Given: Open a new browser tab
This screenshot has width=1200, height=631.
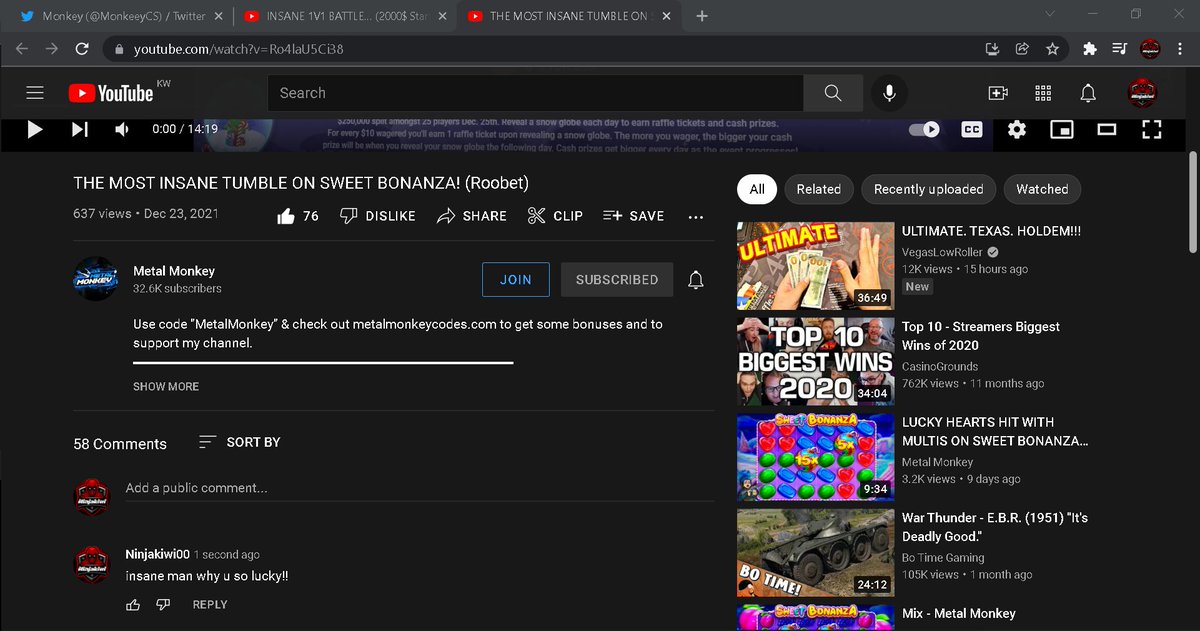Looking at the screenshot, I should click(x=702, y=16).
